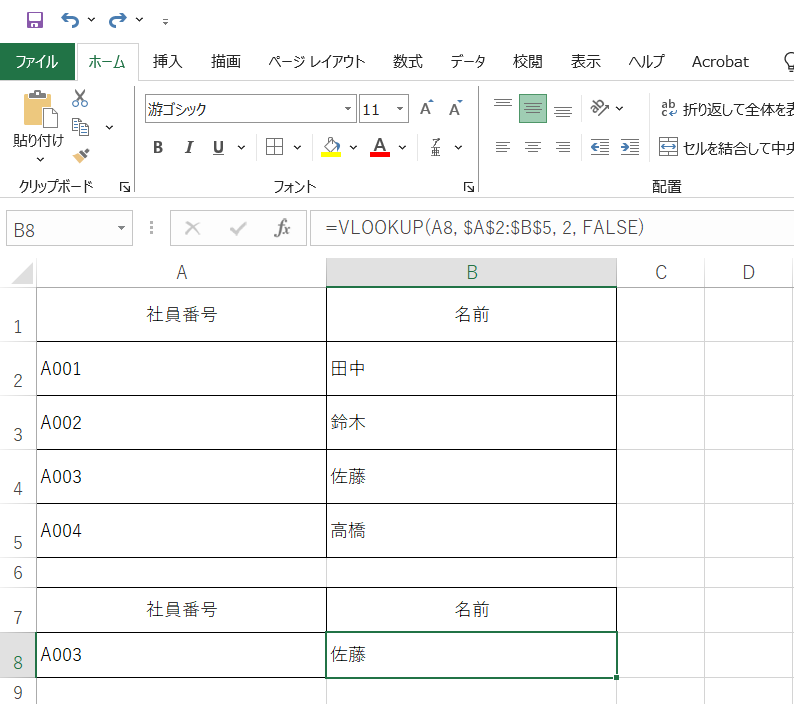
Task: Click the Cut scissors icon
Action: (80, 99)
